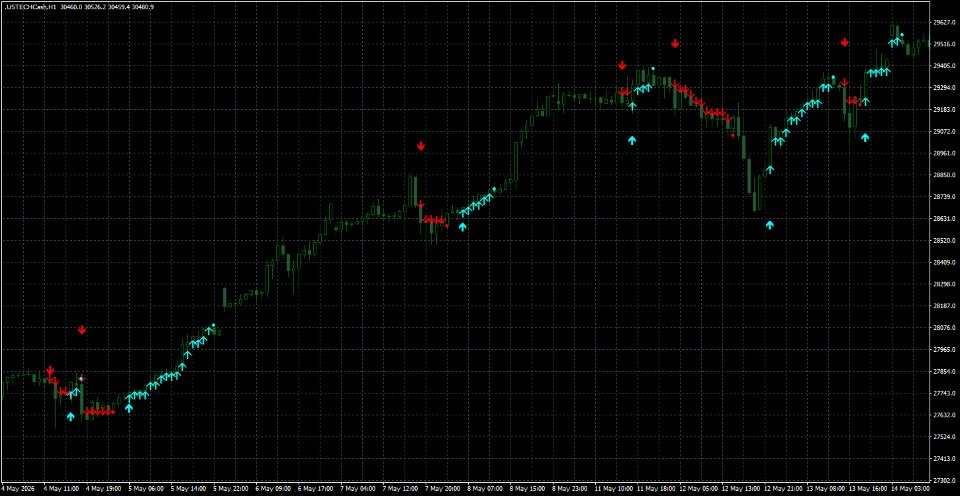Click the cyan up arrow below 8 May 07:00 candles
Viewport: 960px width, 496px height.
click(x=462, y=227)
